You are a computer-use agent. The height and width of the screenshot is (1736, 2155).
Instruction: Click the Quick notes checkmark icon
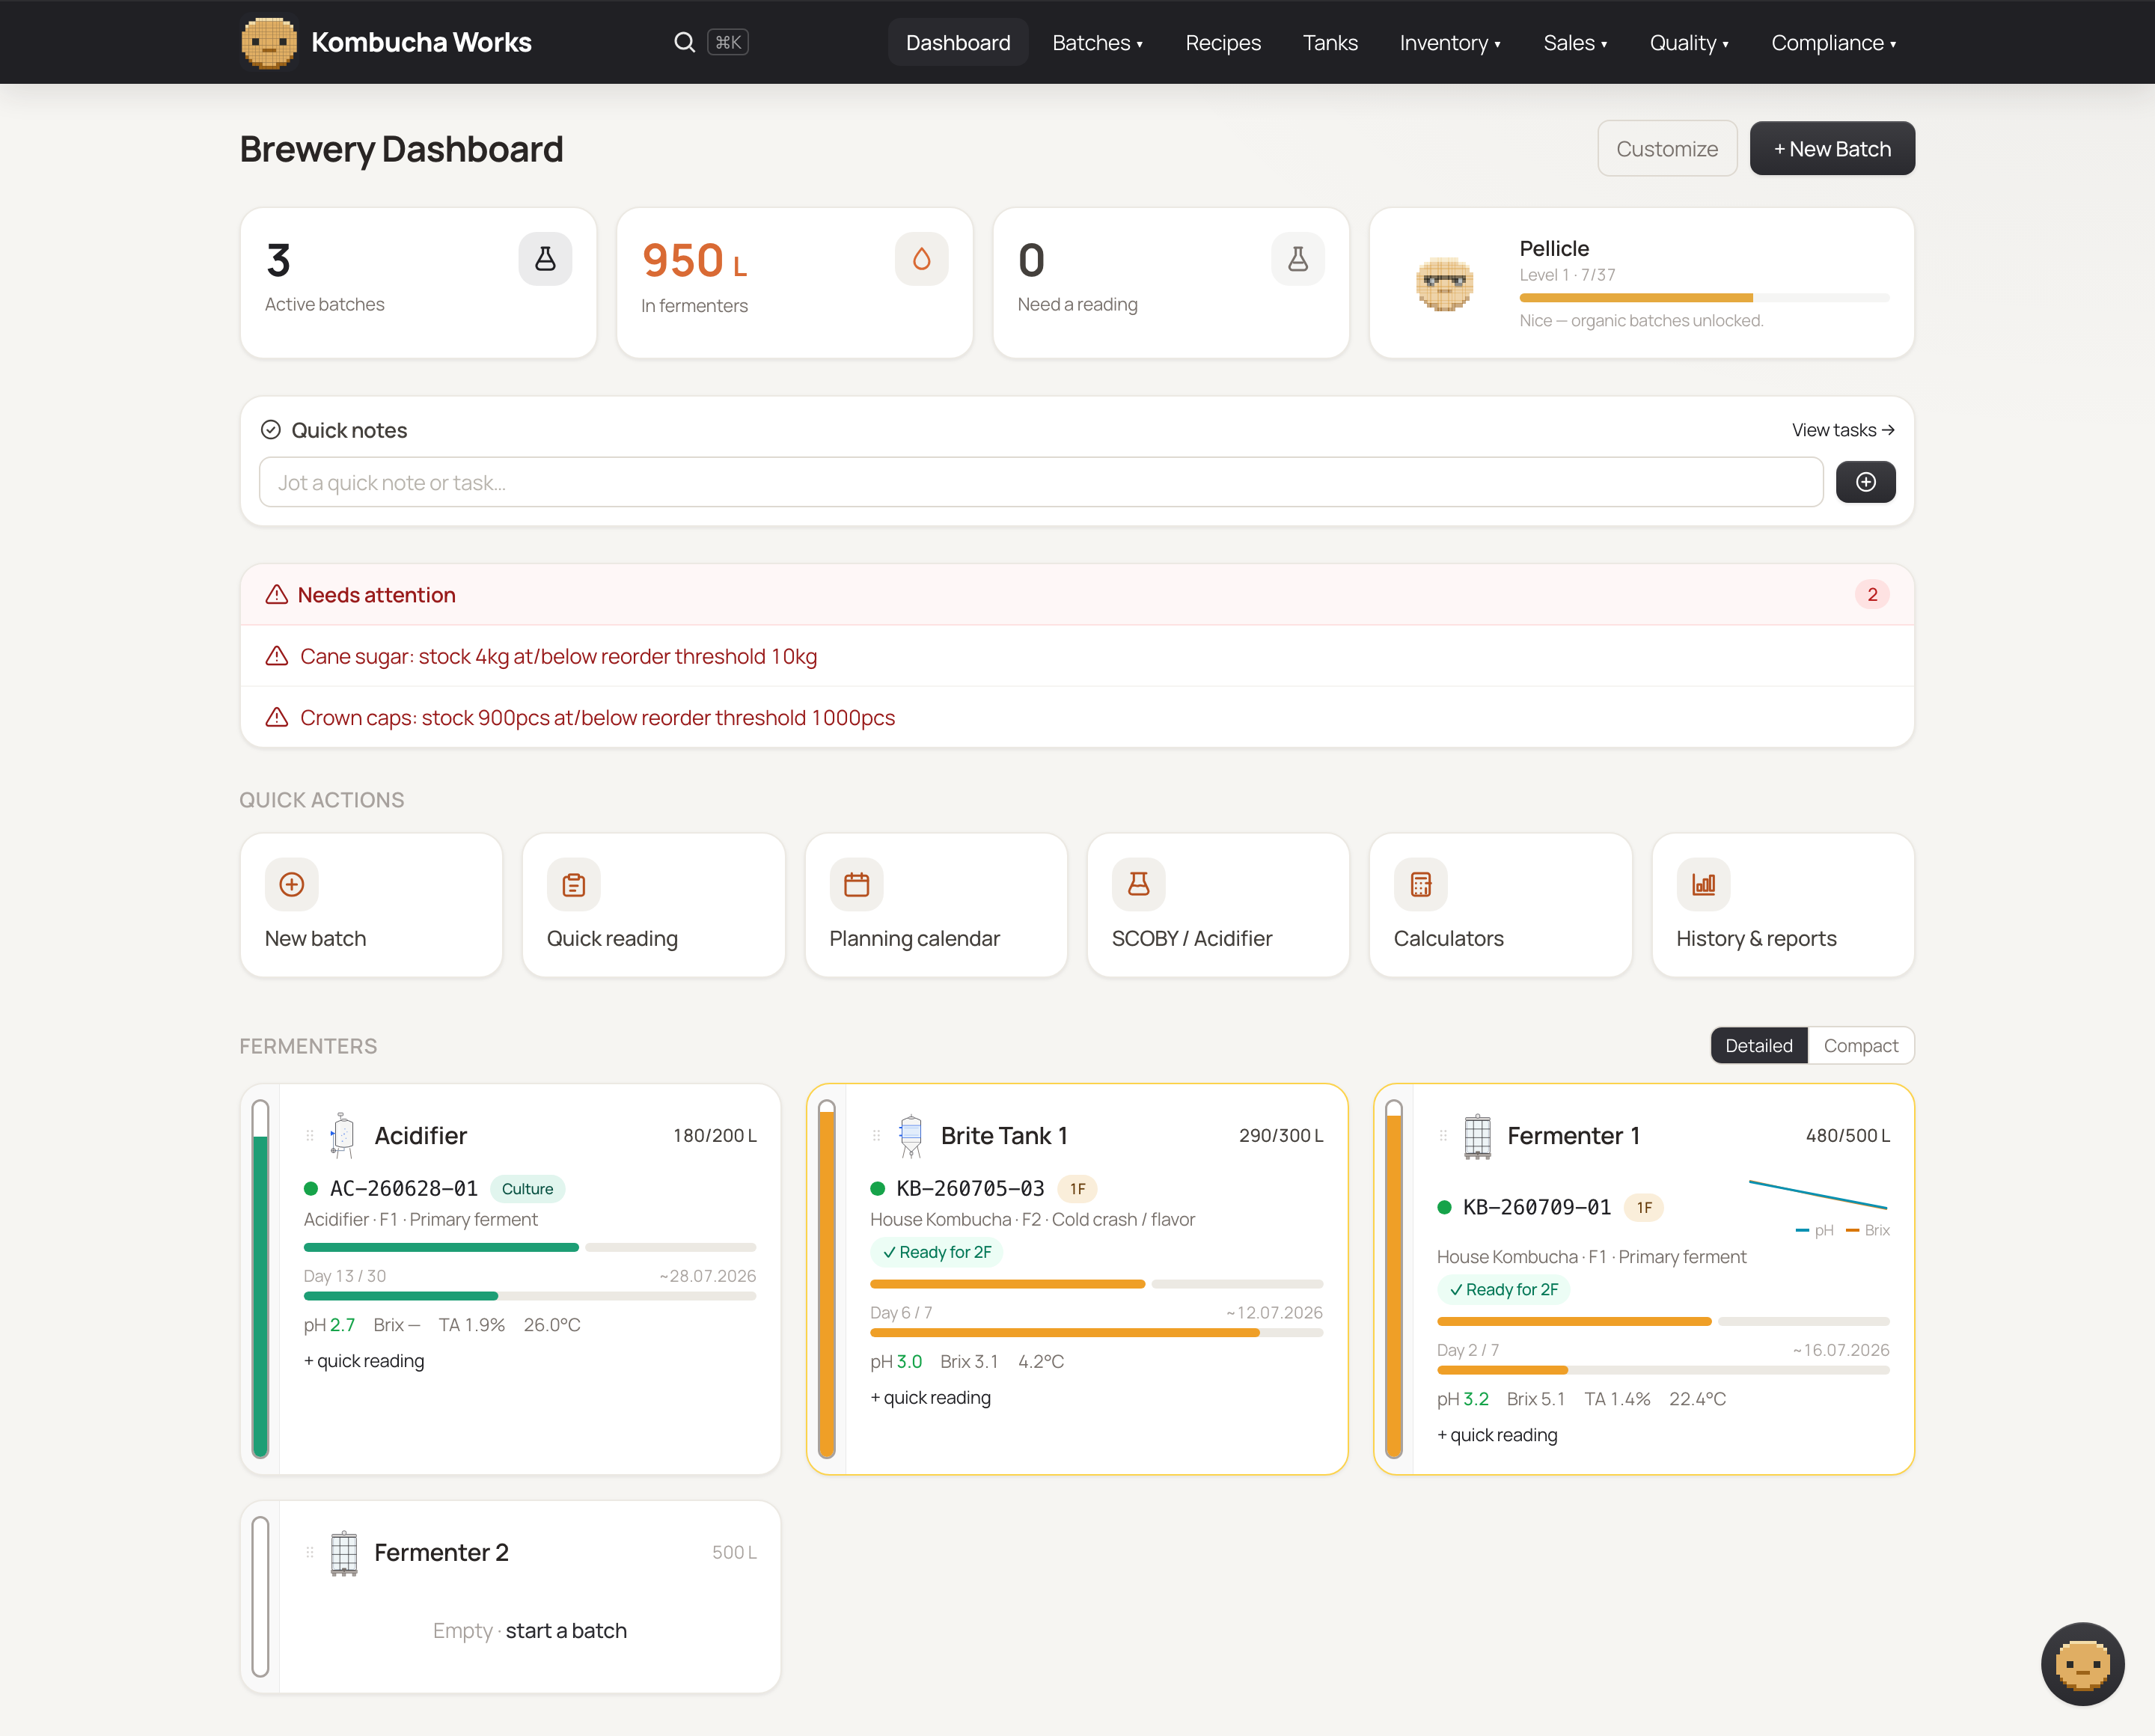coord(271,430)
